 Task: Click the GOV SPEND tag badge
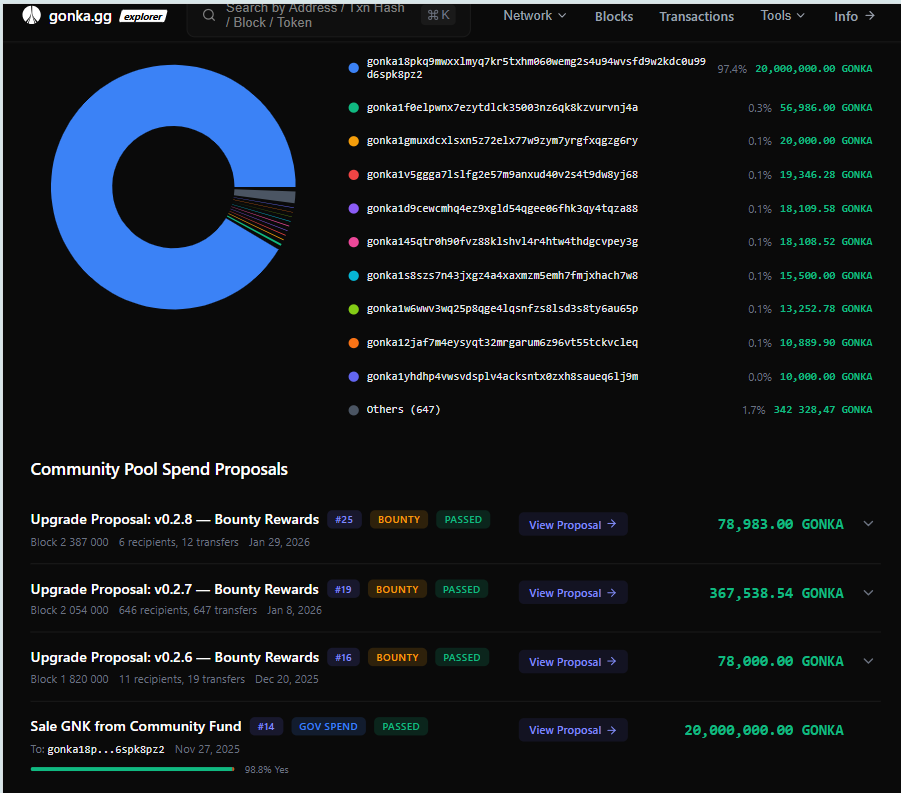click(329, 727)
